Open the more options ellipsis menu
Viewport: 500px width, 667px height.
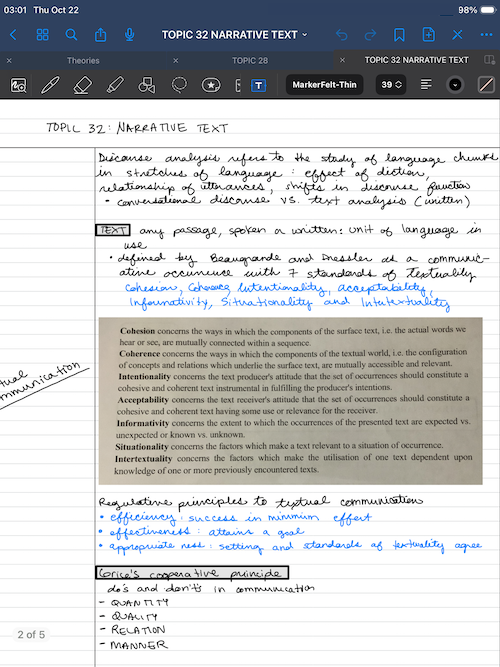(486, 34)
